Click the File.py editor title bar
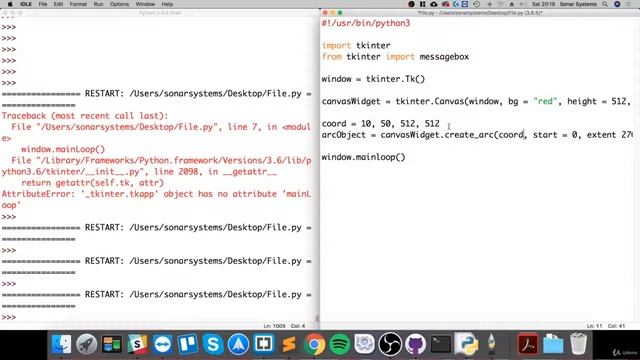This screenshot has height=360, width=640. pos(480,13)
